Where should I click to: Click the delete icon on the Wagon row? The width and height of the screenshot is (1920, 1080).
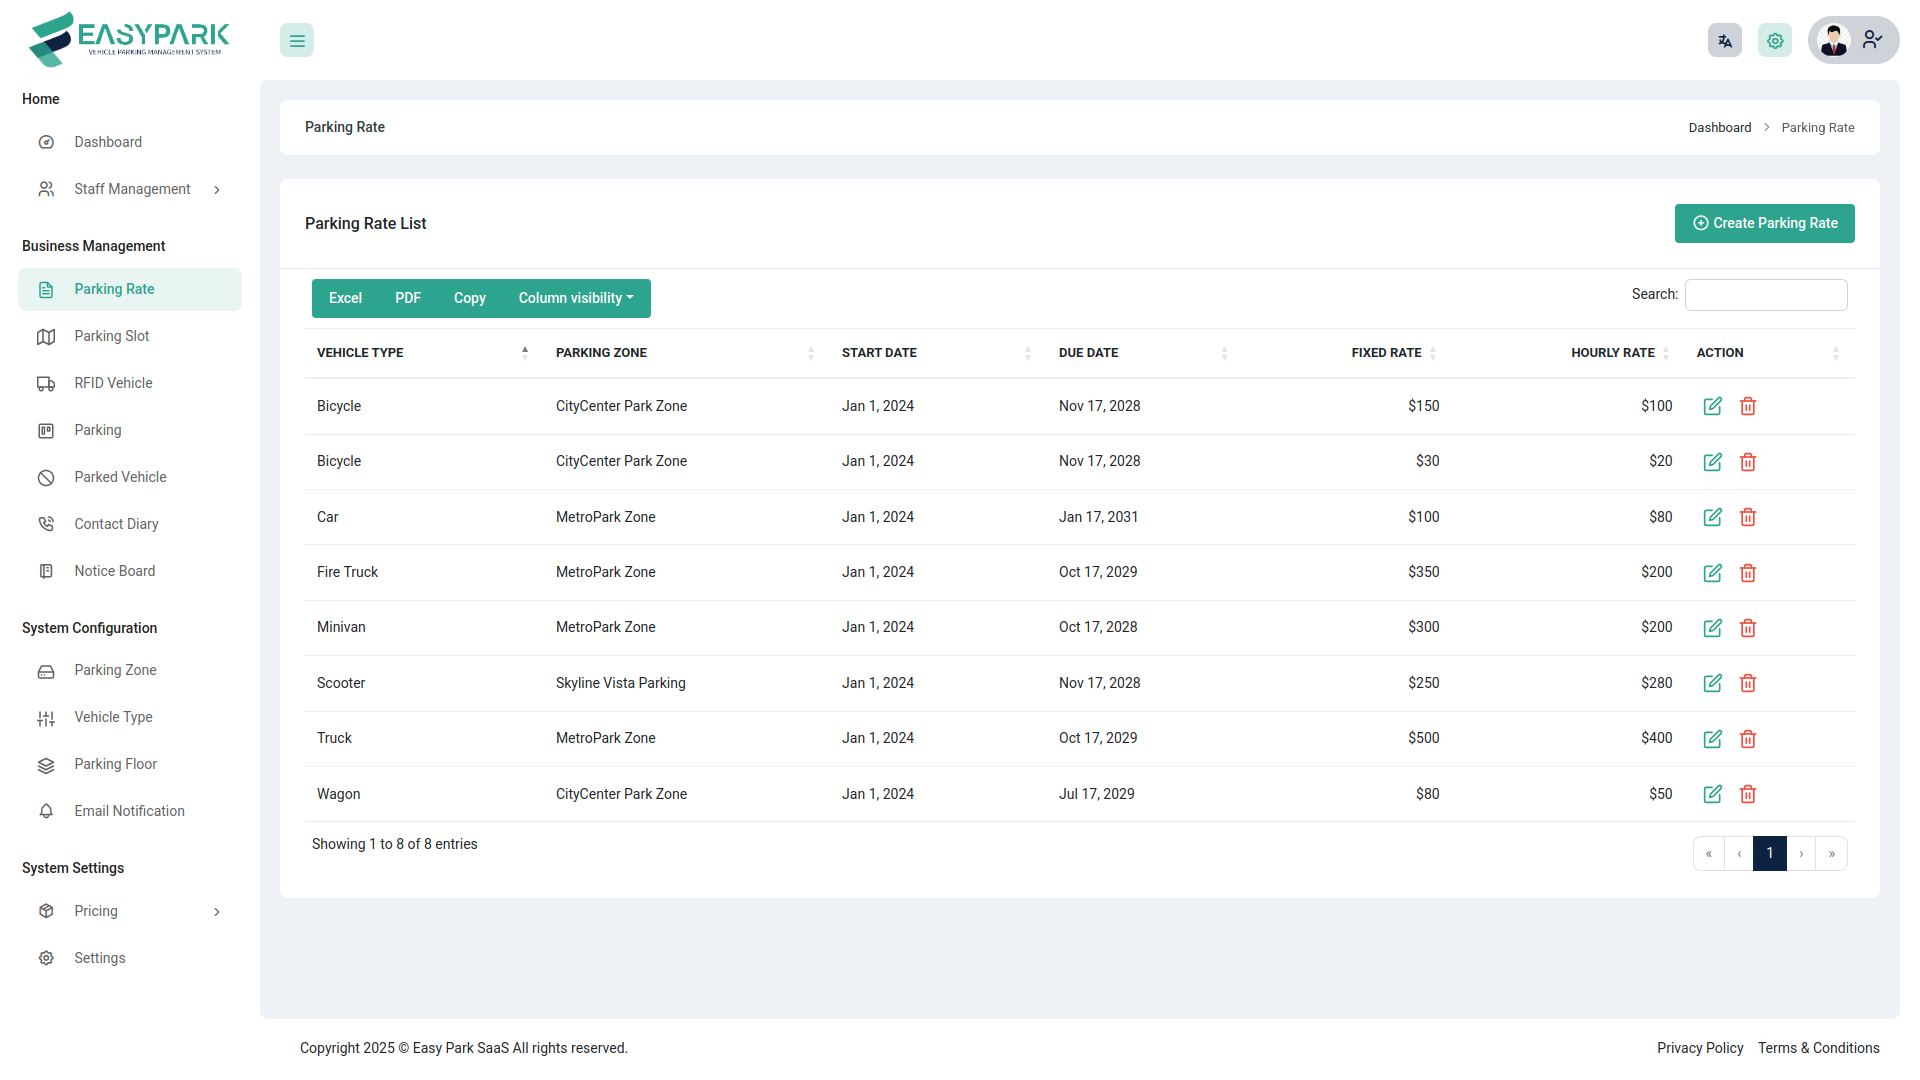click(x=1748, y=794)
